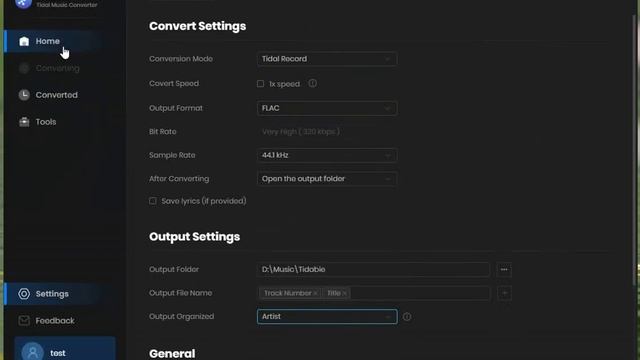Open the Home page in sidebar
The height and width of the screenshot is (360, 640).
click(x=53, y=41)
